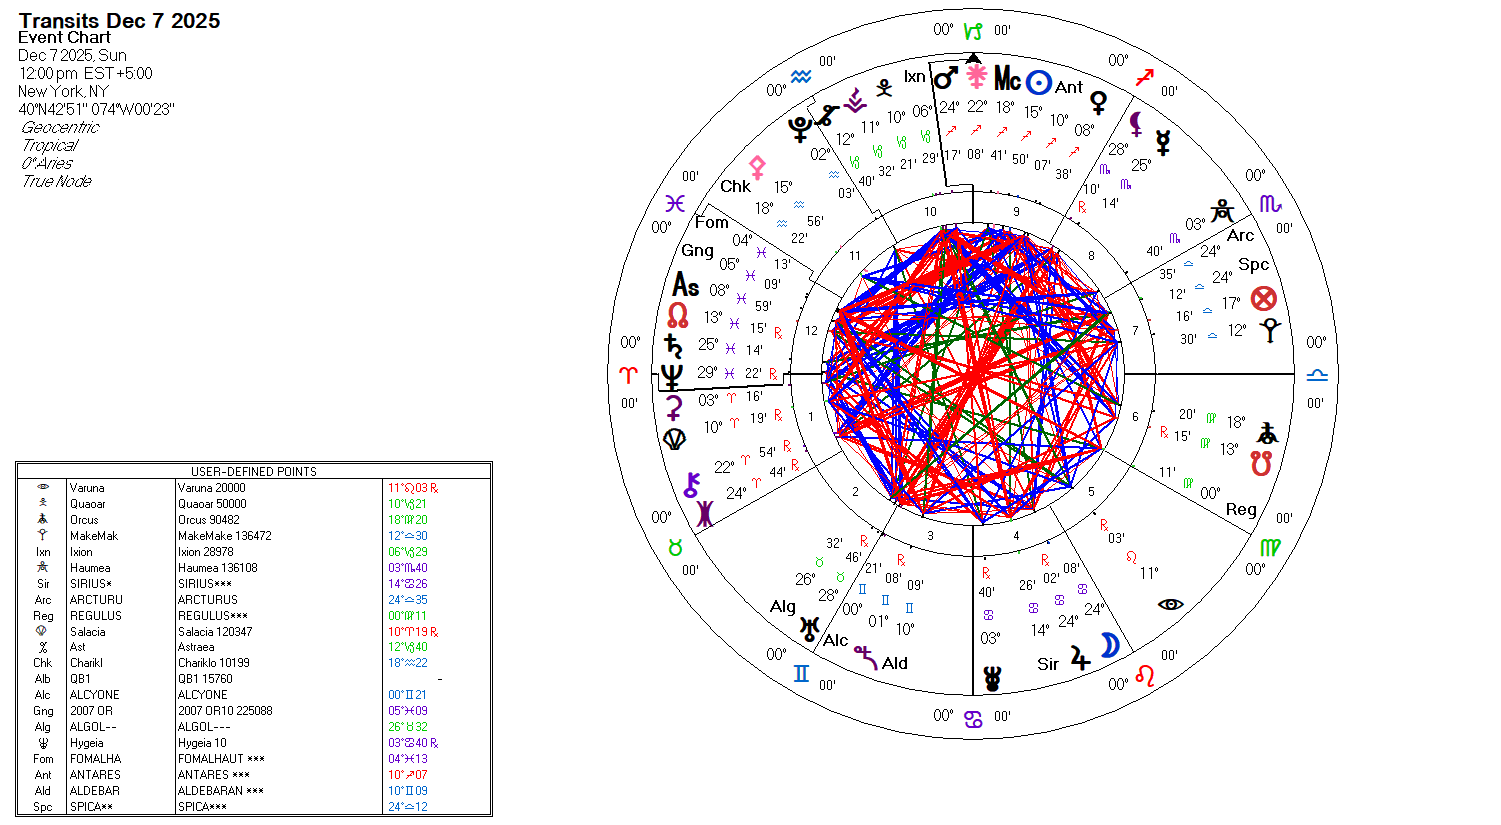The image size is (1501, 825).
Task: Click the Sun glyph near the Midheaven
Action: [x=1039, y=82]
